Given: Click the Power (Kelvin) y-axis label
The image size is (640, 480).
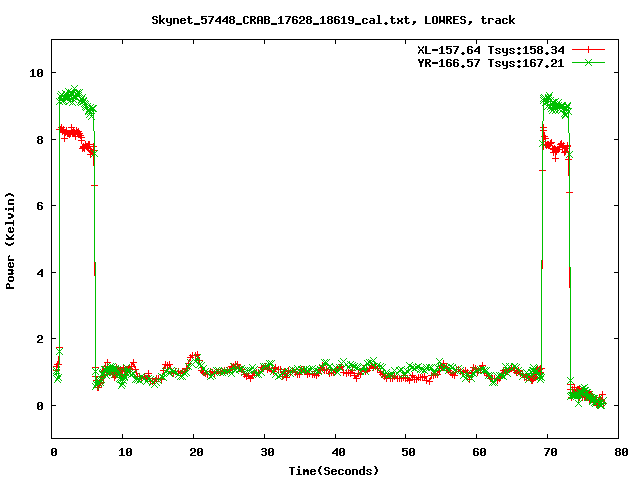Looking at the screenshot, I should coord(10,241).
